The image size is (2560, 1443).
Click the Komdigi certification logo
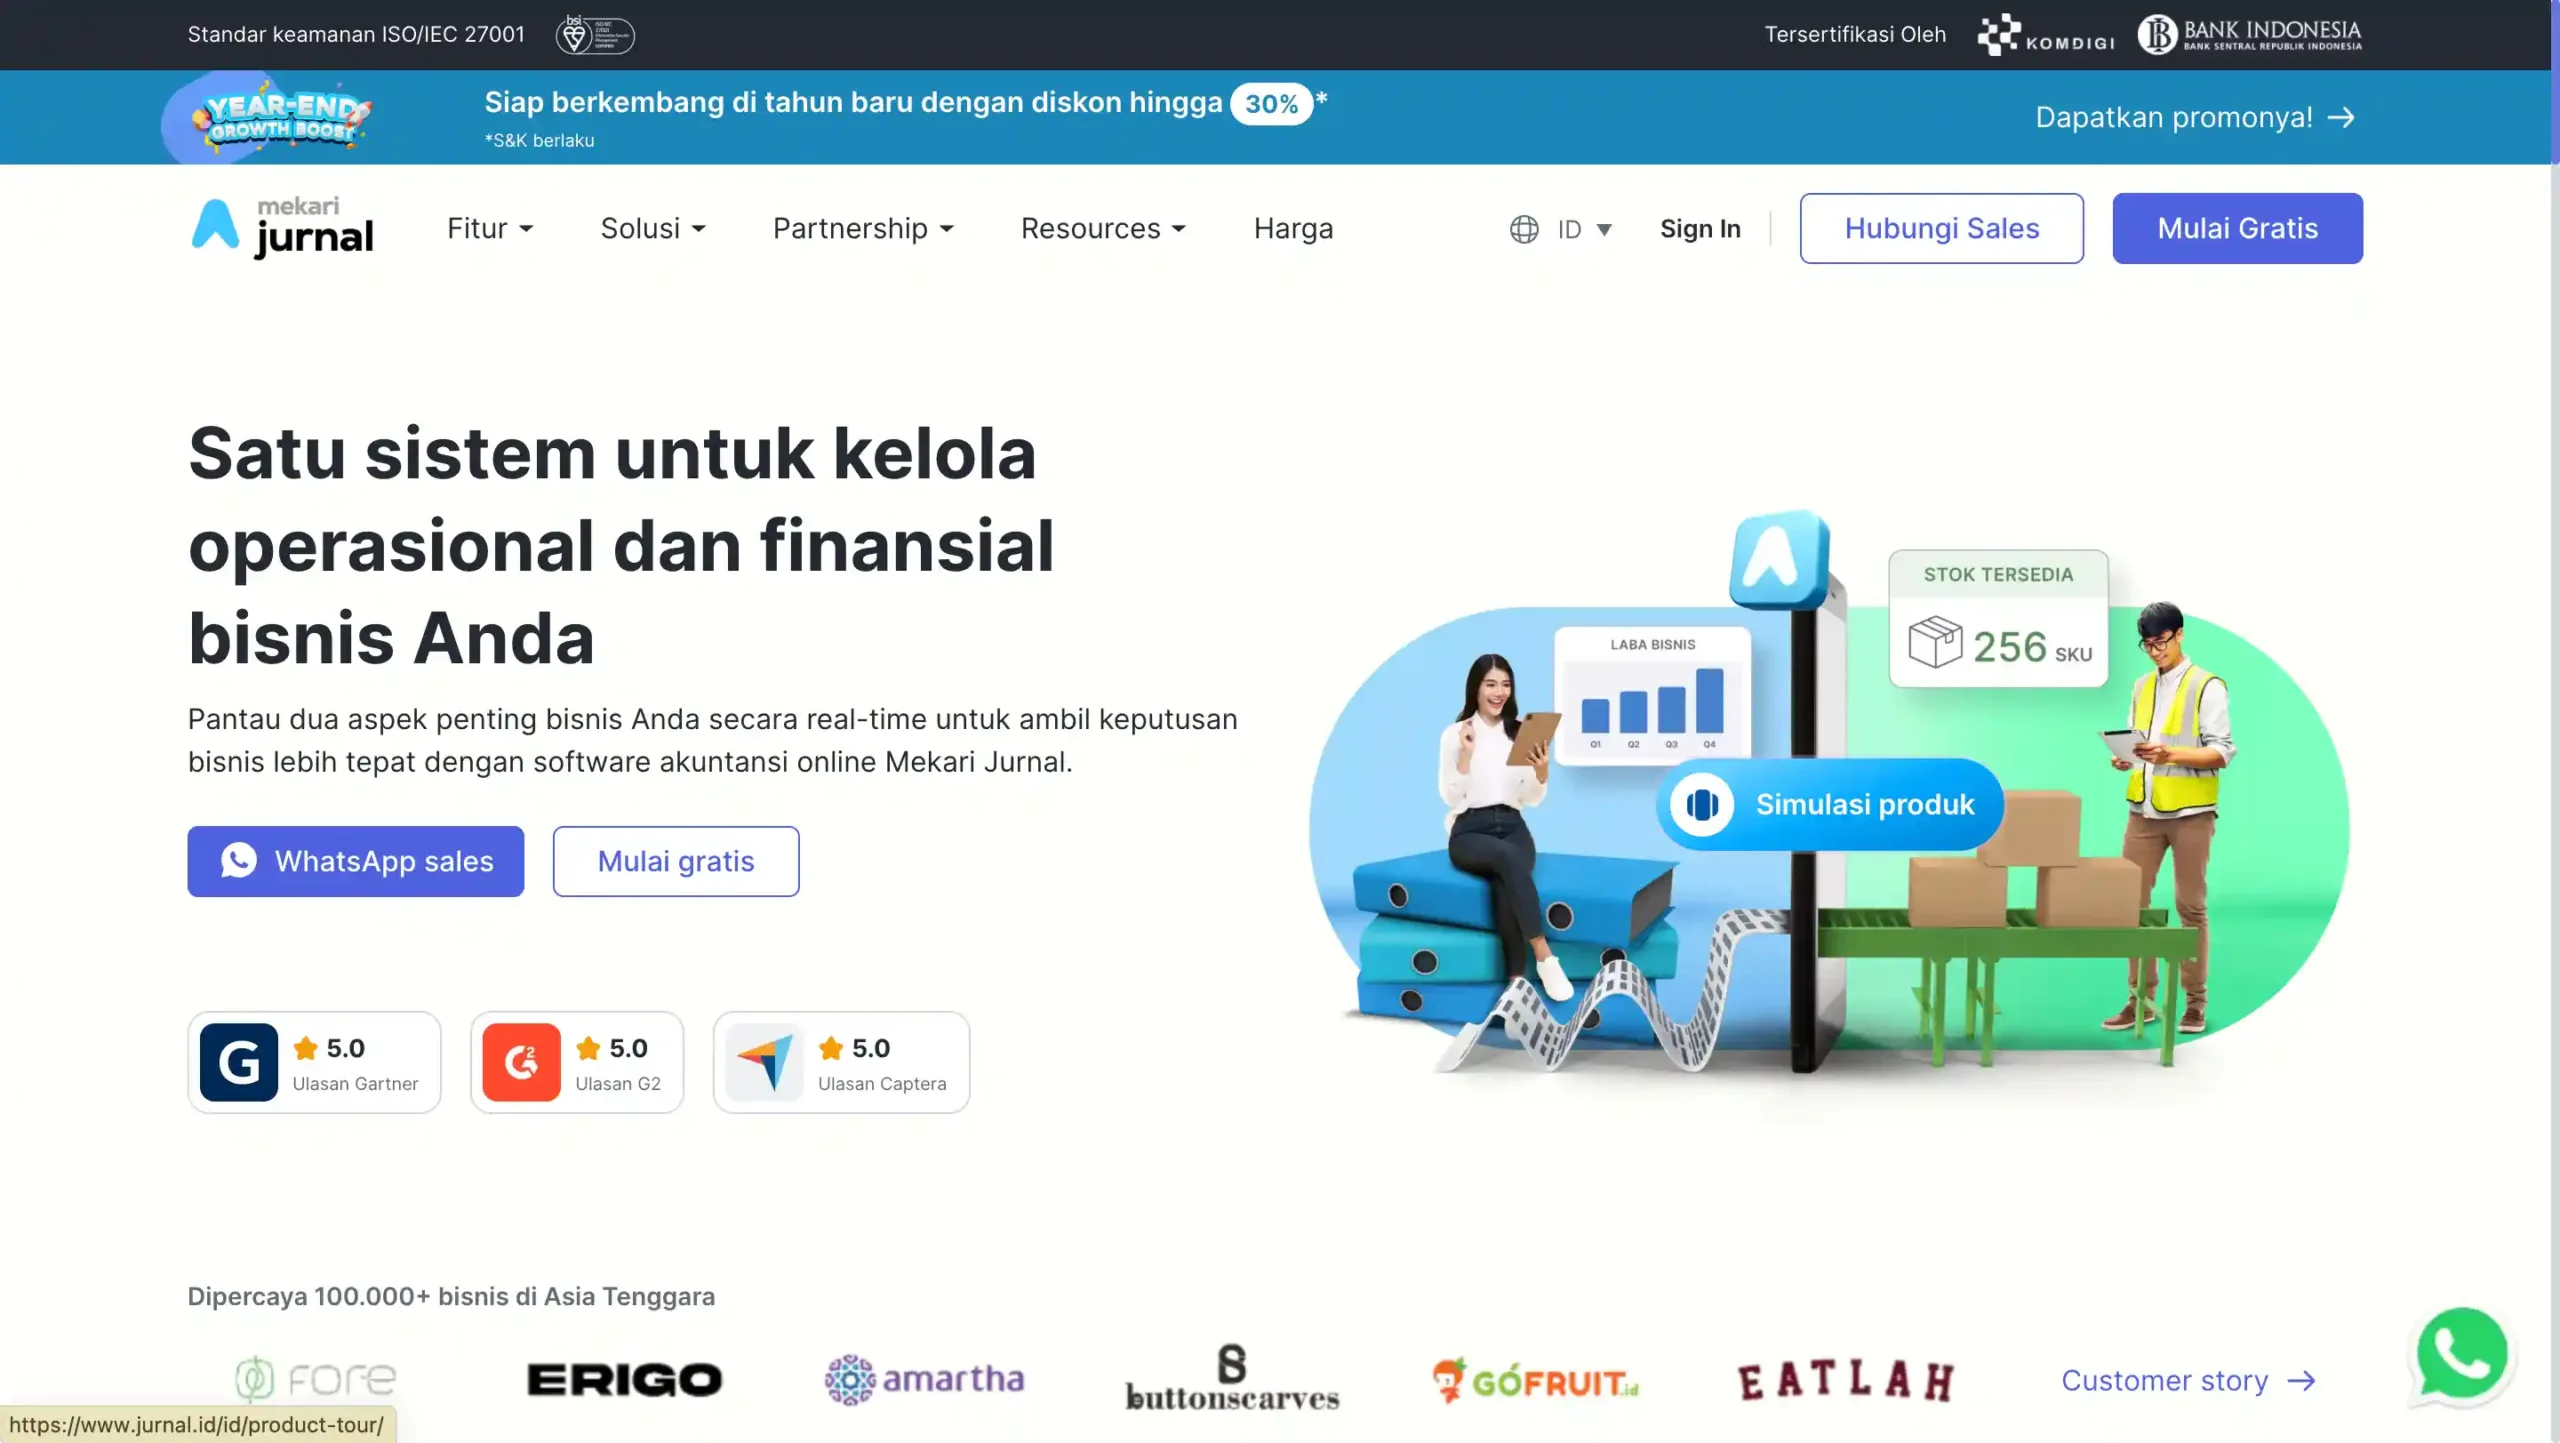coord(2044,34)
